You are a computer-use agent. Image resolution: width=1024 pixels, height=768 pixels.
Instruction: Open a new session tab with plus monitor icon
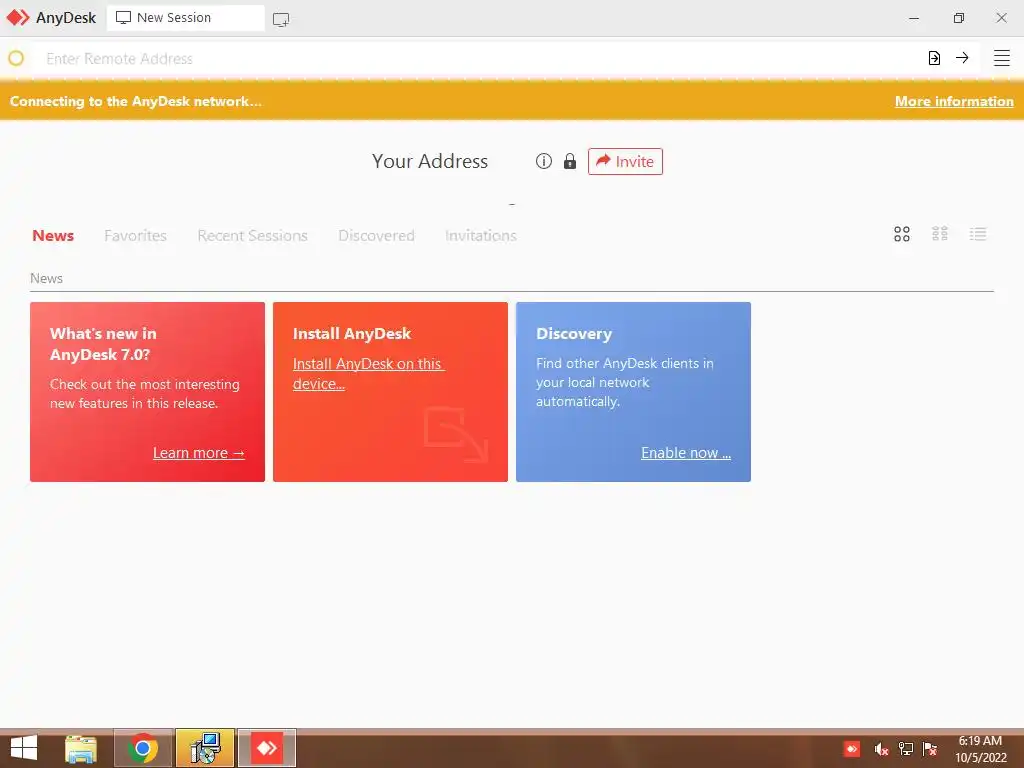click(x=281, y=20)
